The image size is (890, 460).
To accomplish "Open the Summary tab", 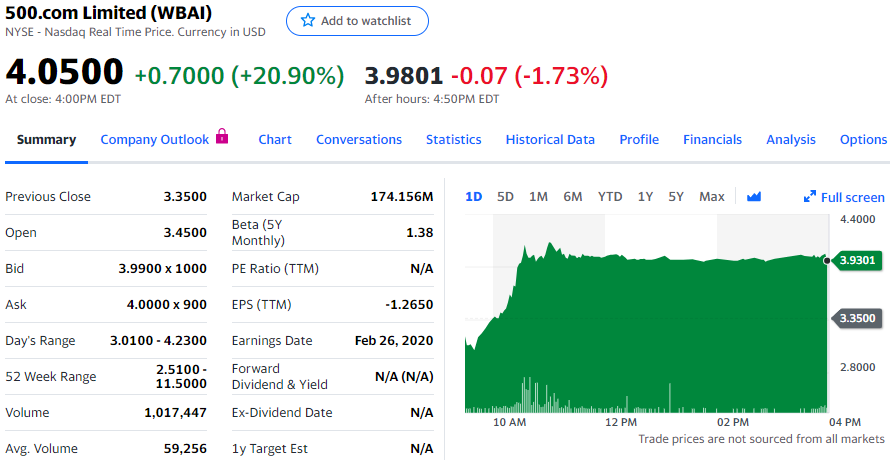I will (47, 140).
